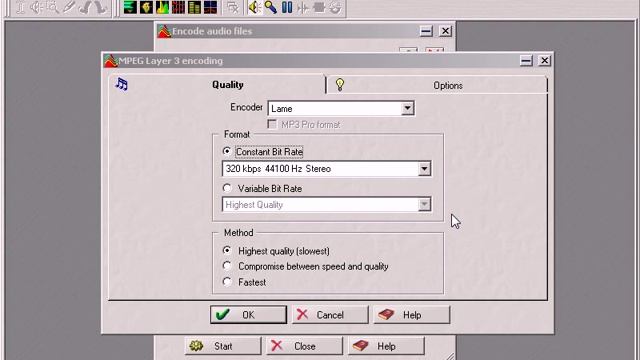
Task: Choose the Fastest encoding method
Action: [244, 282]
